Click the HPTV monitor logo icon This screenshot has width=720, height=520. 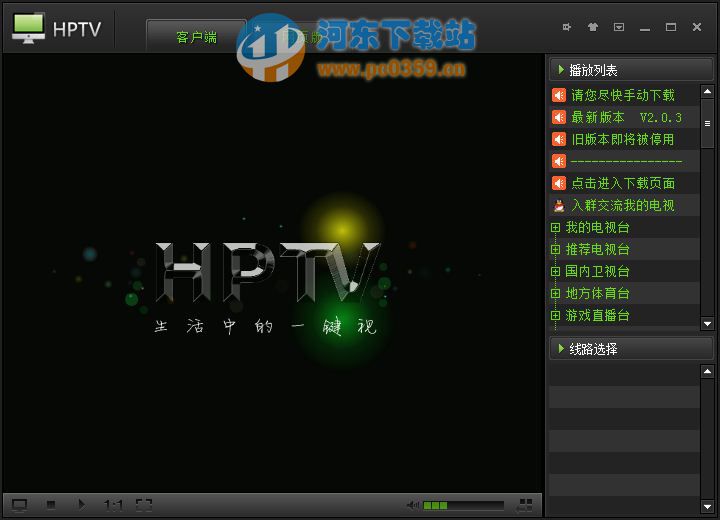click(x=28, y=28)
